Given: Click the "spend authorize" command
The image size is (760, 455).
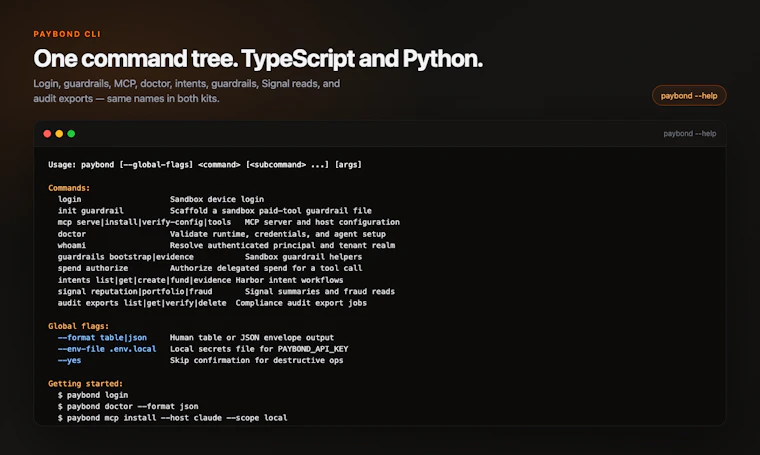Looking at the screenshot, I should [x=93, y=268].
